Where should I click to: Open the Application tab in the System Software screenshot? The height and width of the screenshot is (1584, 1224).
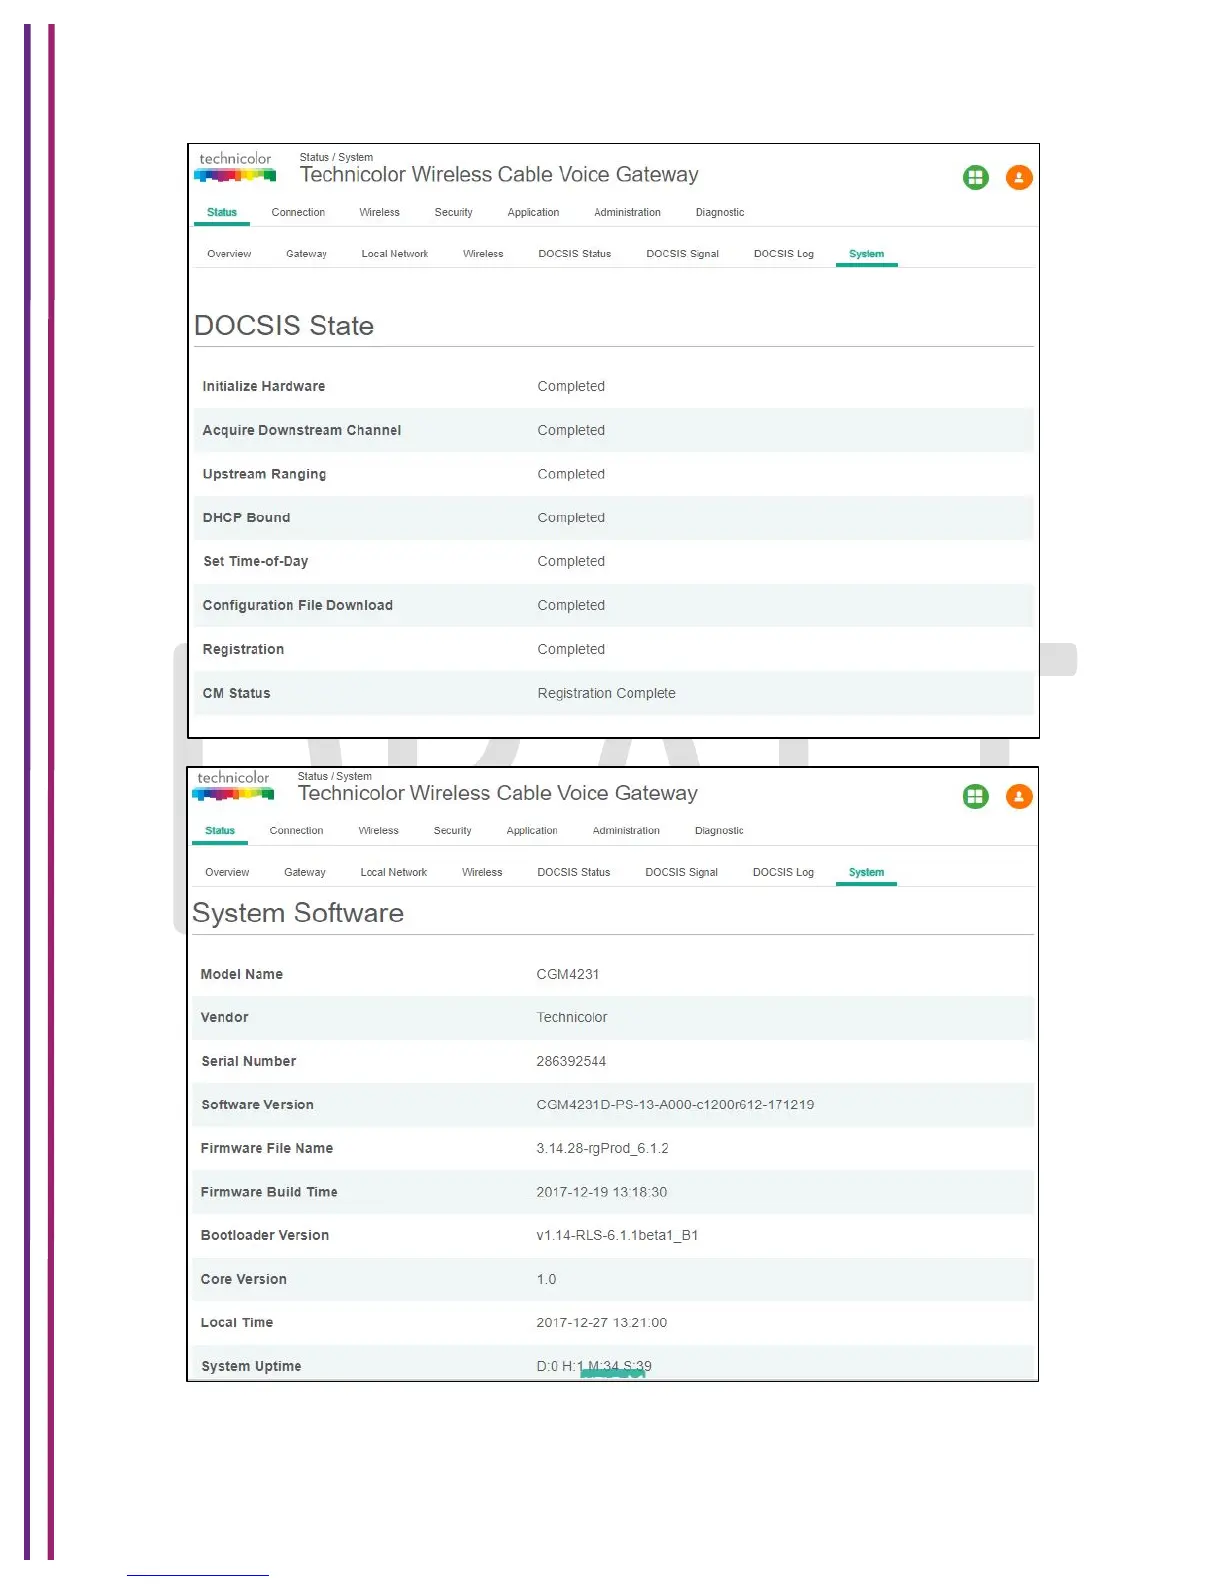click(x=532, y=831)
